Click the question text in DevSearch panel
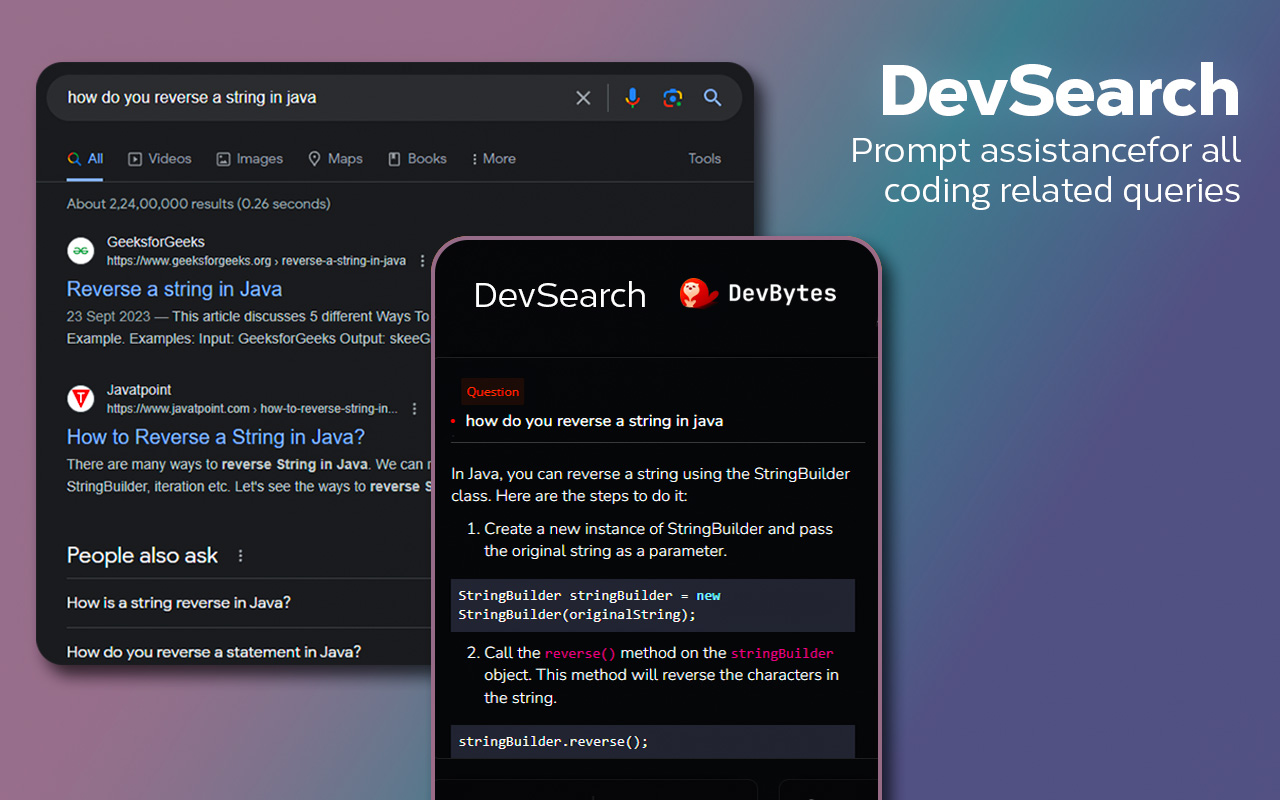This screenshot has width=1280, height=800. click(x=594, y=421)
